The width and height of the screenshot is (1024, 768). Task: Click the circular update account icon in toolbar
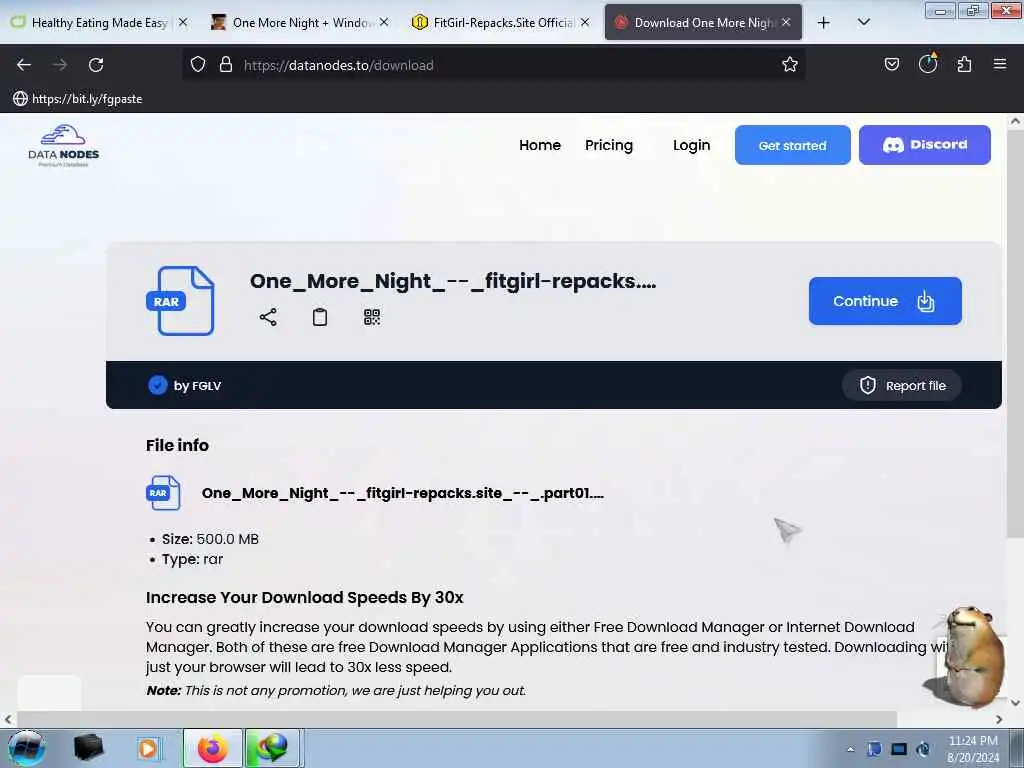pos(927,63)
